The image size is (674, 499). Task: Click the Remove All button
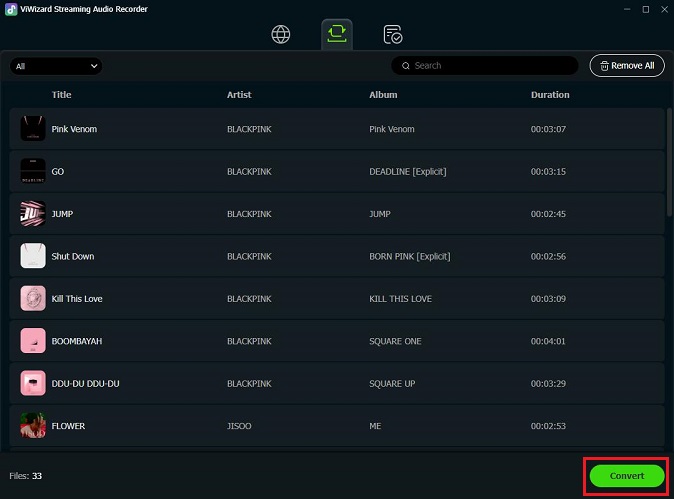pos(627,65)
